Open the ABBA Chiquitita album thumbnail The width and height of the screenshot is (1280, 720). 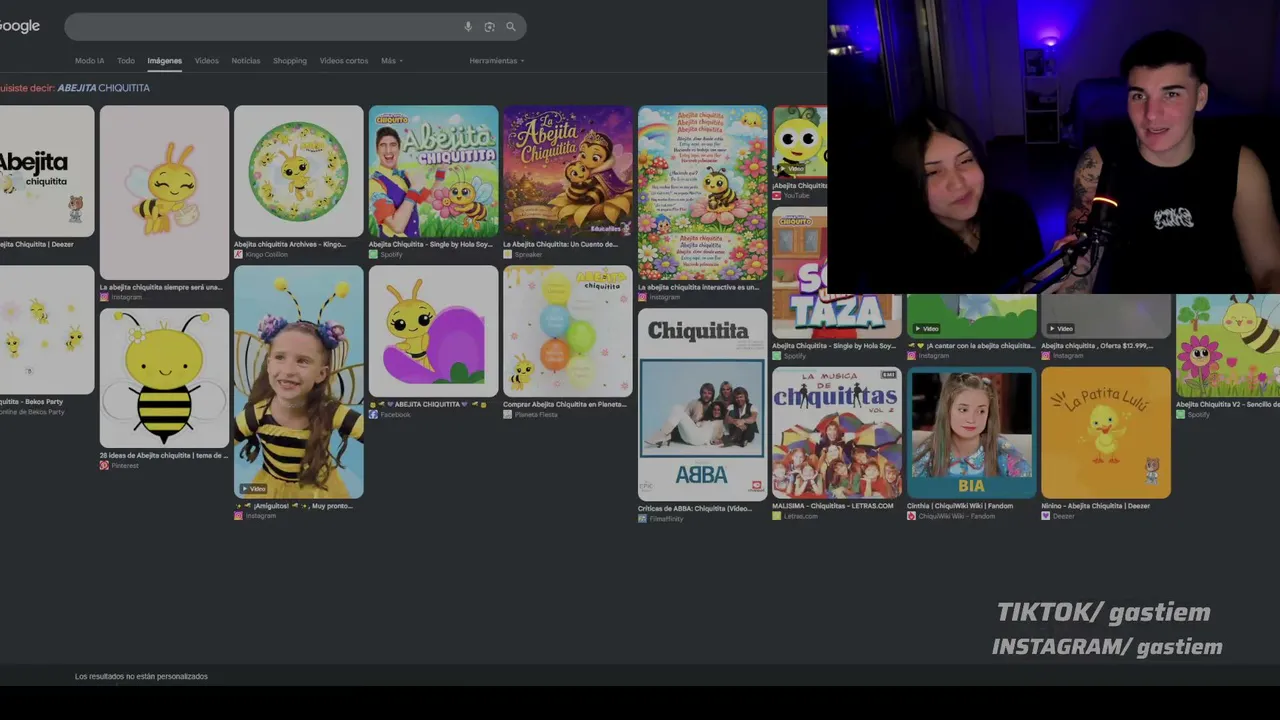click(x=703, y=404)
